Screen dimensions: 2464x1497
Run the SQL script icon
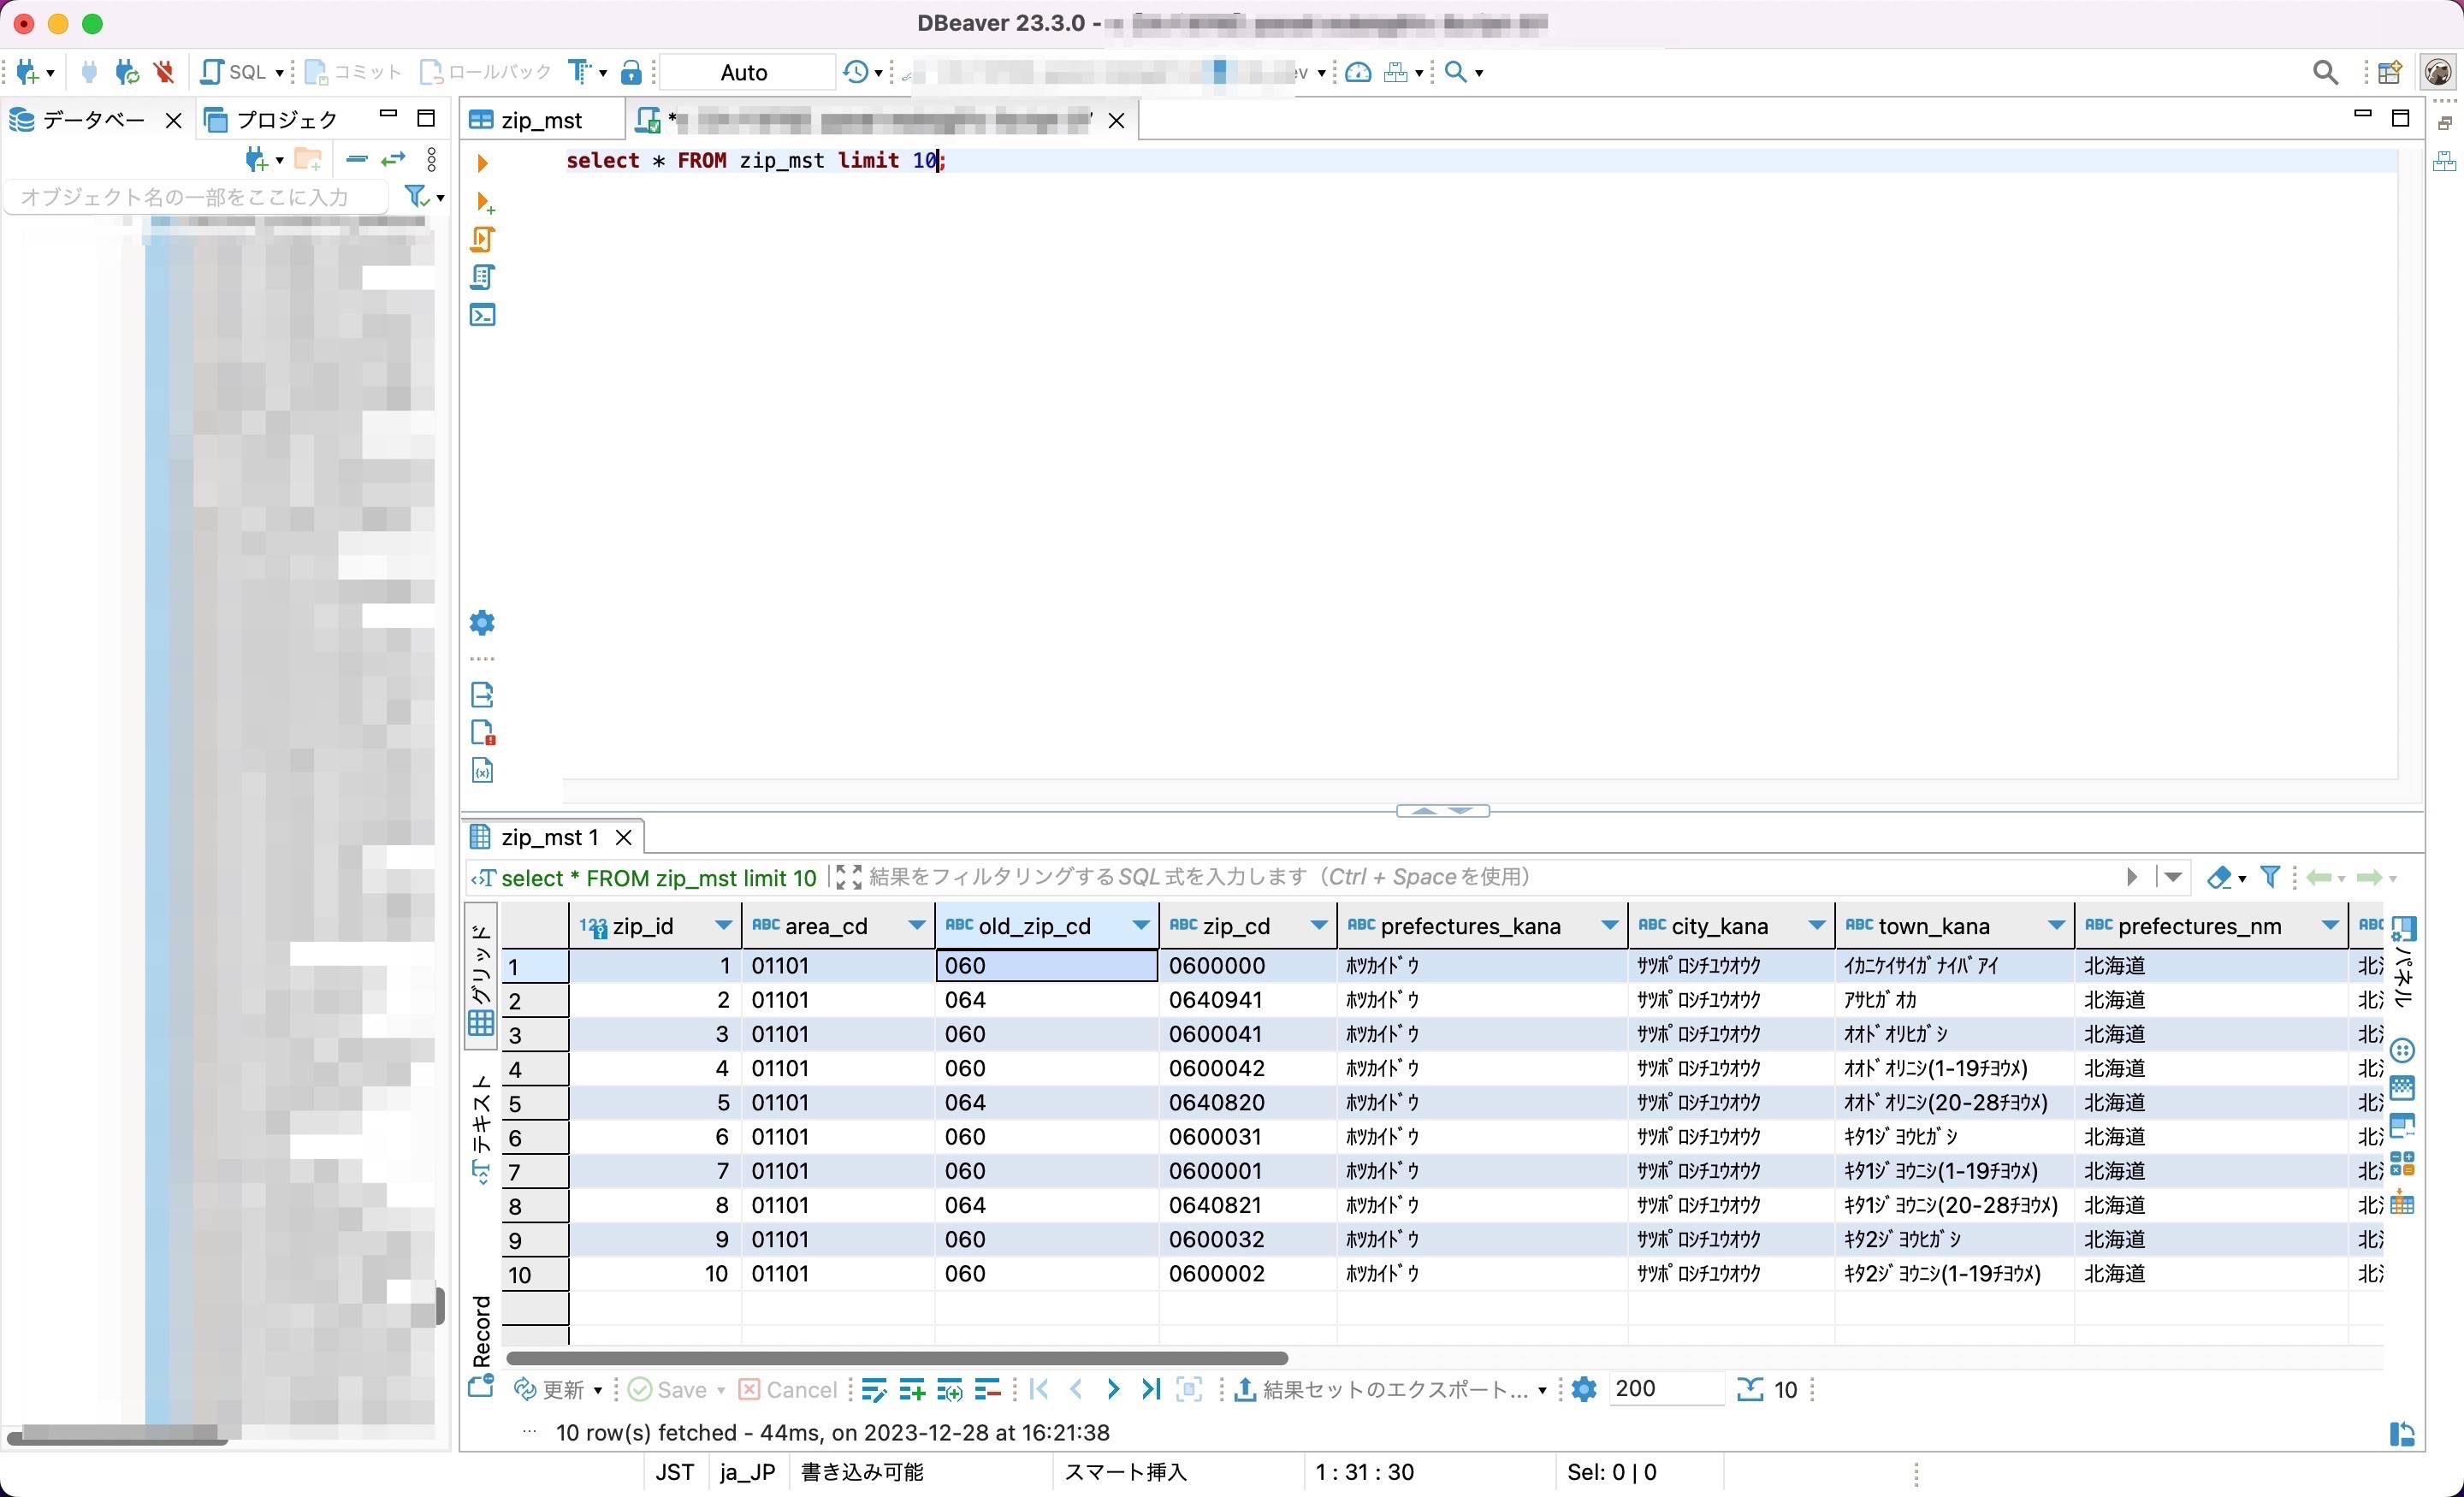click(482, 240)
